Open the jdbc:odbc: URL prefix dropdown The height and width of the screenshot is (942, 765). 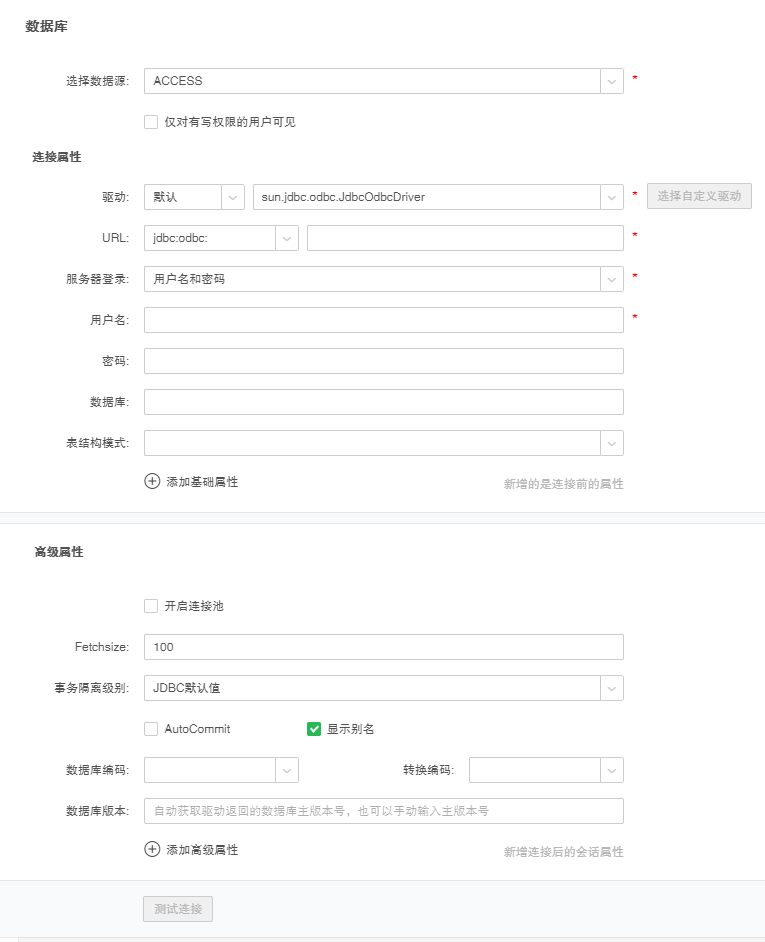click(221, 238)
